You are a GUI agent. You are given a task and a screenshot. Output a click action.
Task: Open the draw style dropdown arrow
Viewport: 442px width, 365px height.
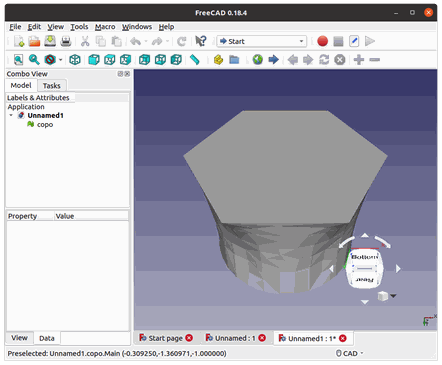click(60, 60)
